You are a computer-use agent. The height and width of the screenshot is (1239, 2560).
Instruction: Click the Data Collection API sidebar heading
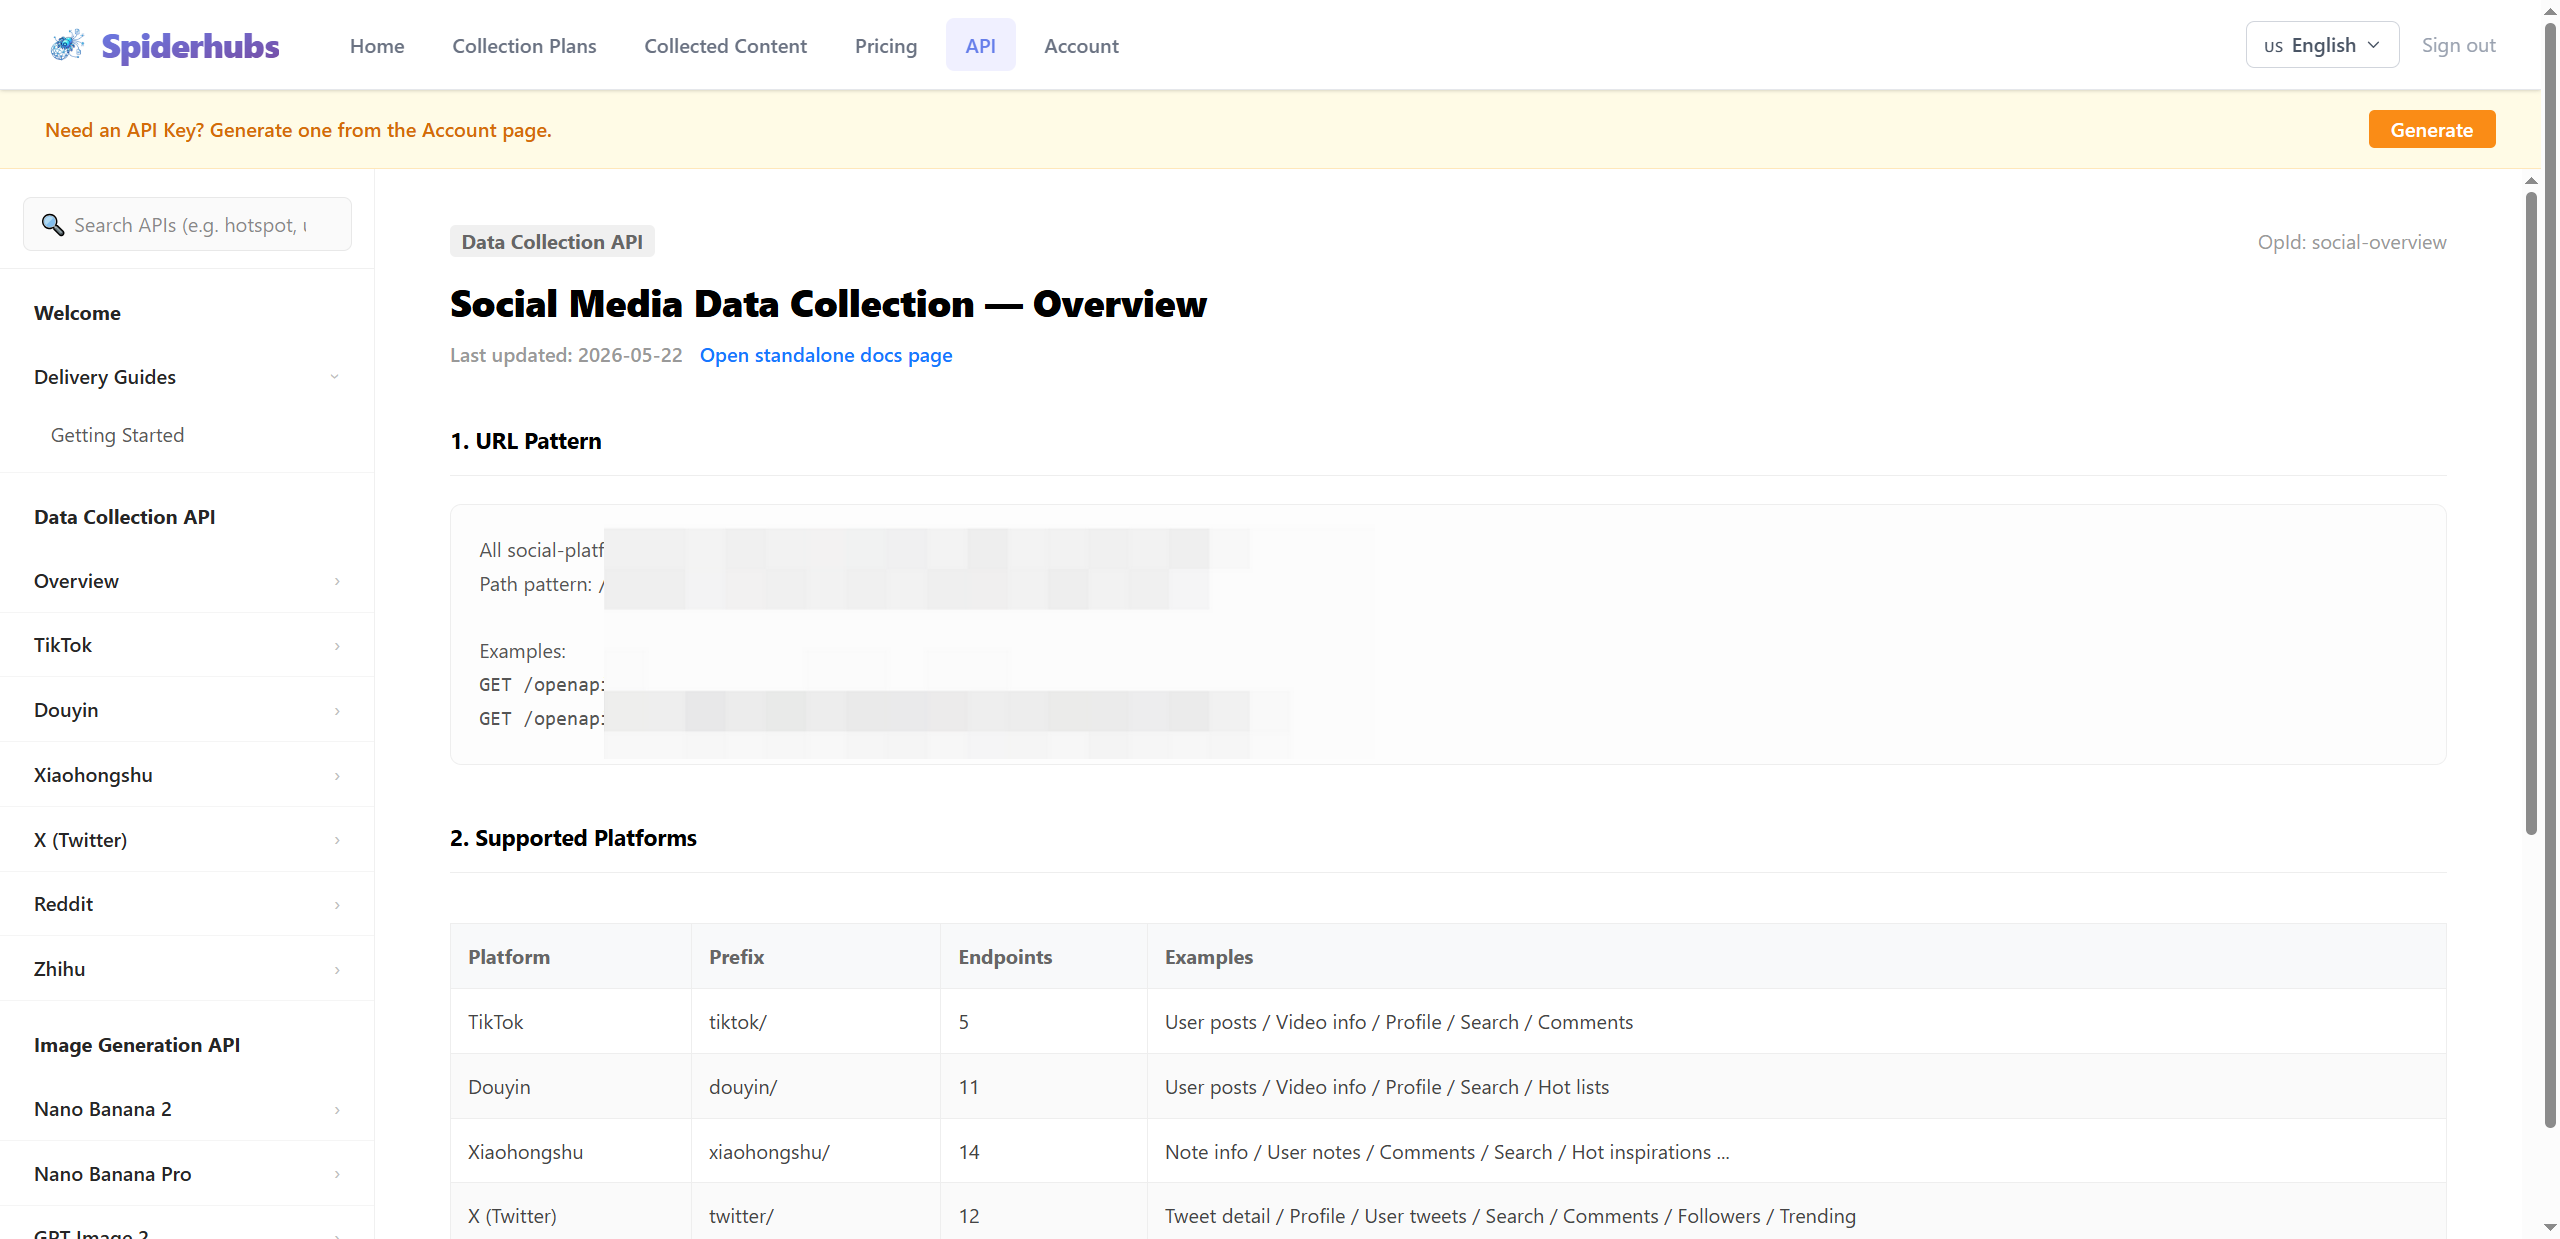[124, 517]
